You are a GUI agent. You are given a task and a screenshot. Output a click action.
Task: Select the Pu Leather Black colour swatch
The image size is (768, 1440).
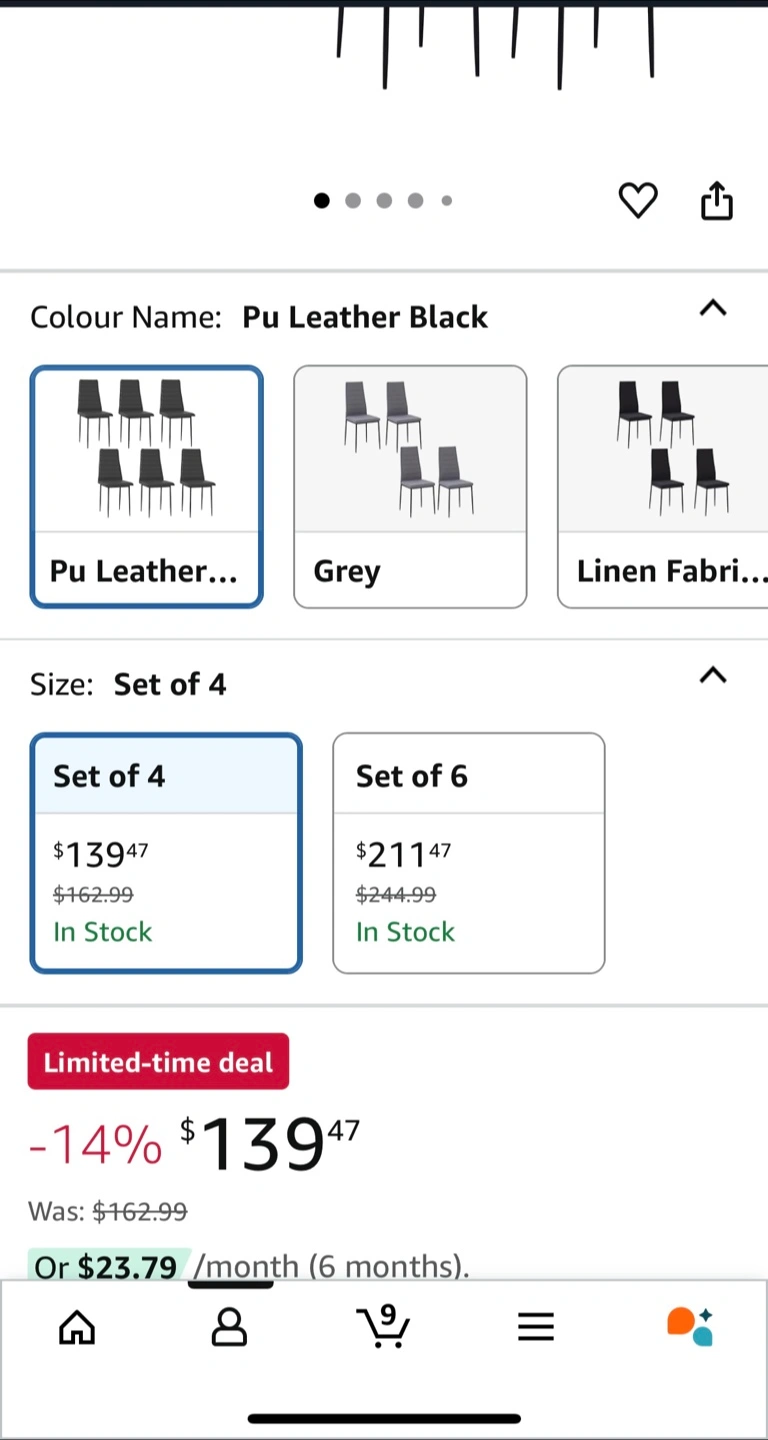tap(147, 487)
